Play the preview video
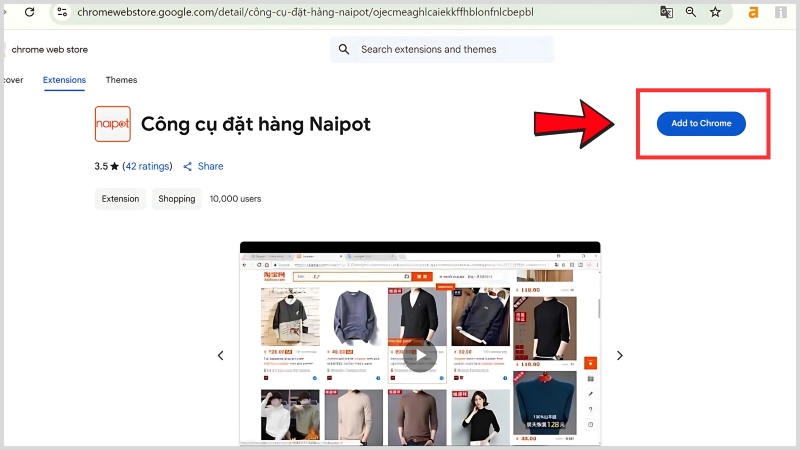Image resolution: width=800 pixels, height=450 pixels. click(420, 356)
